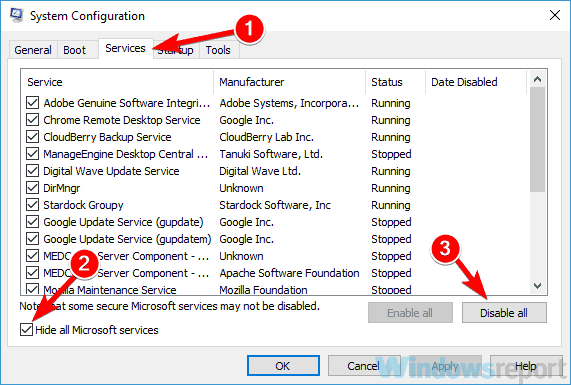Sort list by Status column header
Screen dimensions: 571x385
(395, 82)
